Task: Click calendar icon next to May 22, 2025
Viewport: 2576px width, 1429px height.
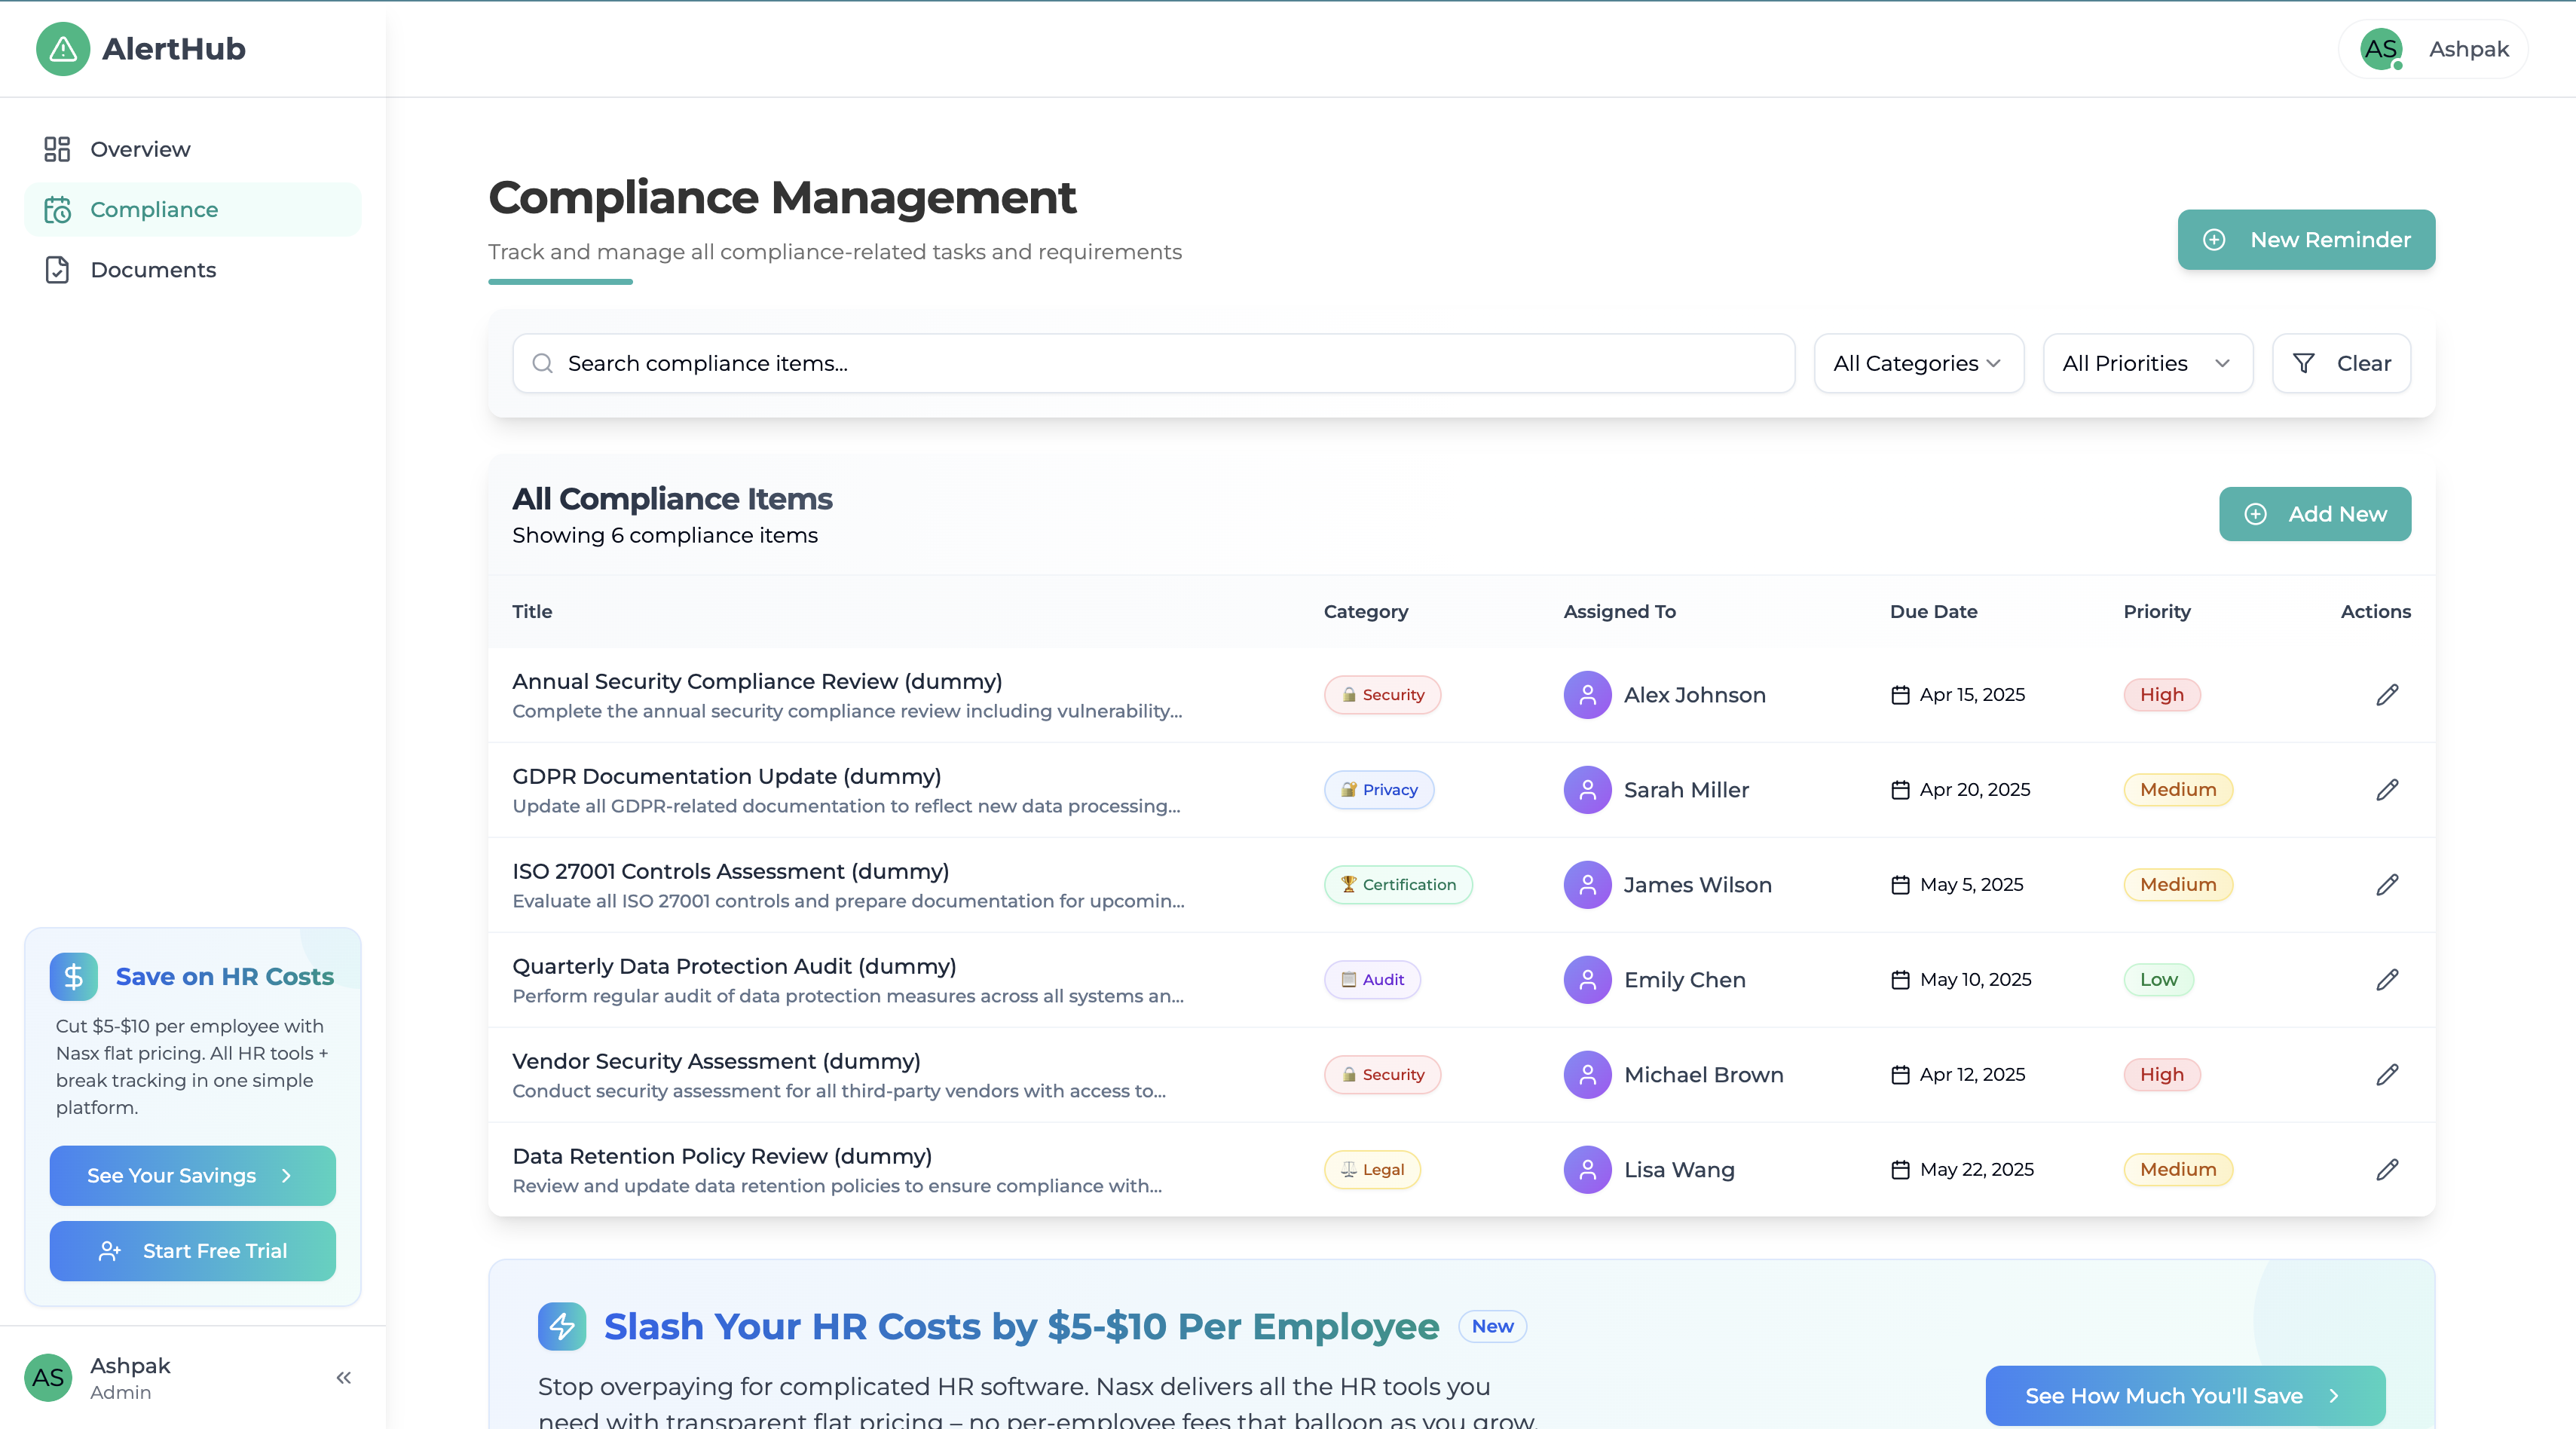Action: [1900, 1170]
